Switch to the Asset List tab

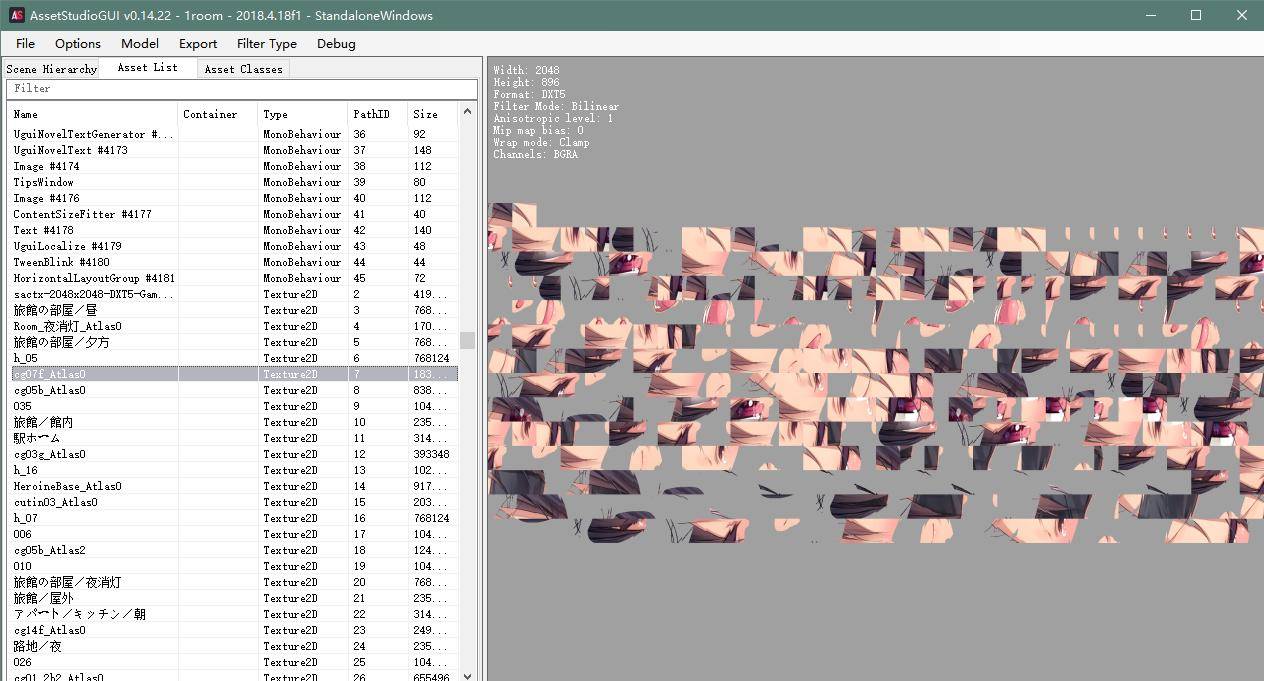pyautogui.click(x=148, y=67)
